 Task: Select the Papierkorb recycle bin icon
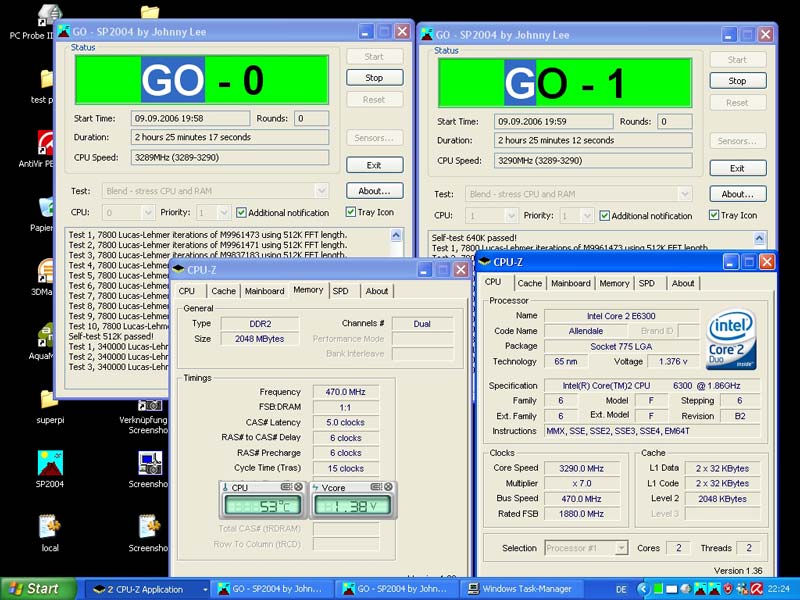pyautogui.click(x=47, y=207)
